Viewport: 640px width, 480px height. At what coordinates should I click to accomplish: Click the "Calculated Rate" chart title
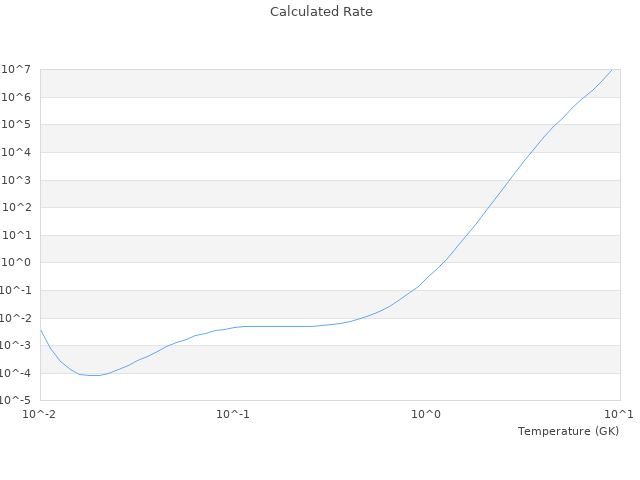point(321,12)
